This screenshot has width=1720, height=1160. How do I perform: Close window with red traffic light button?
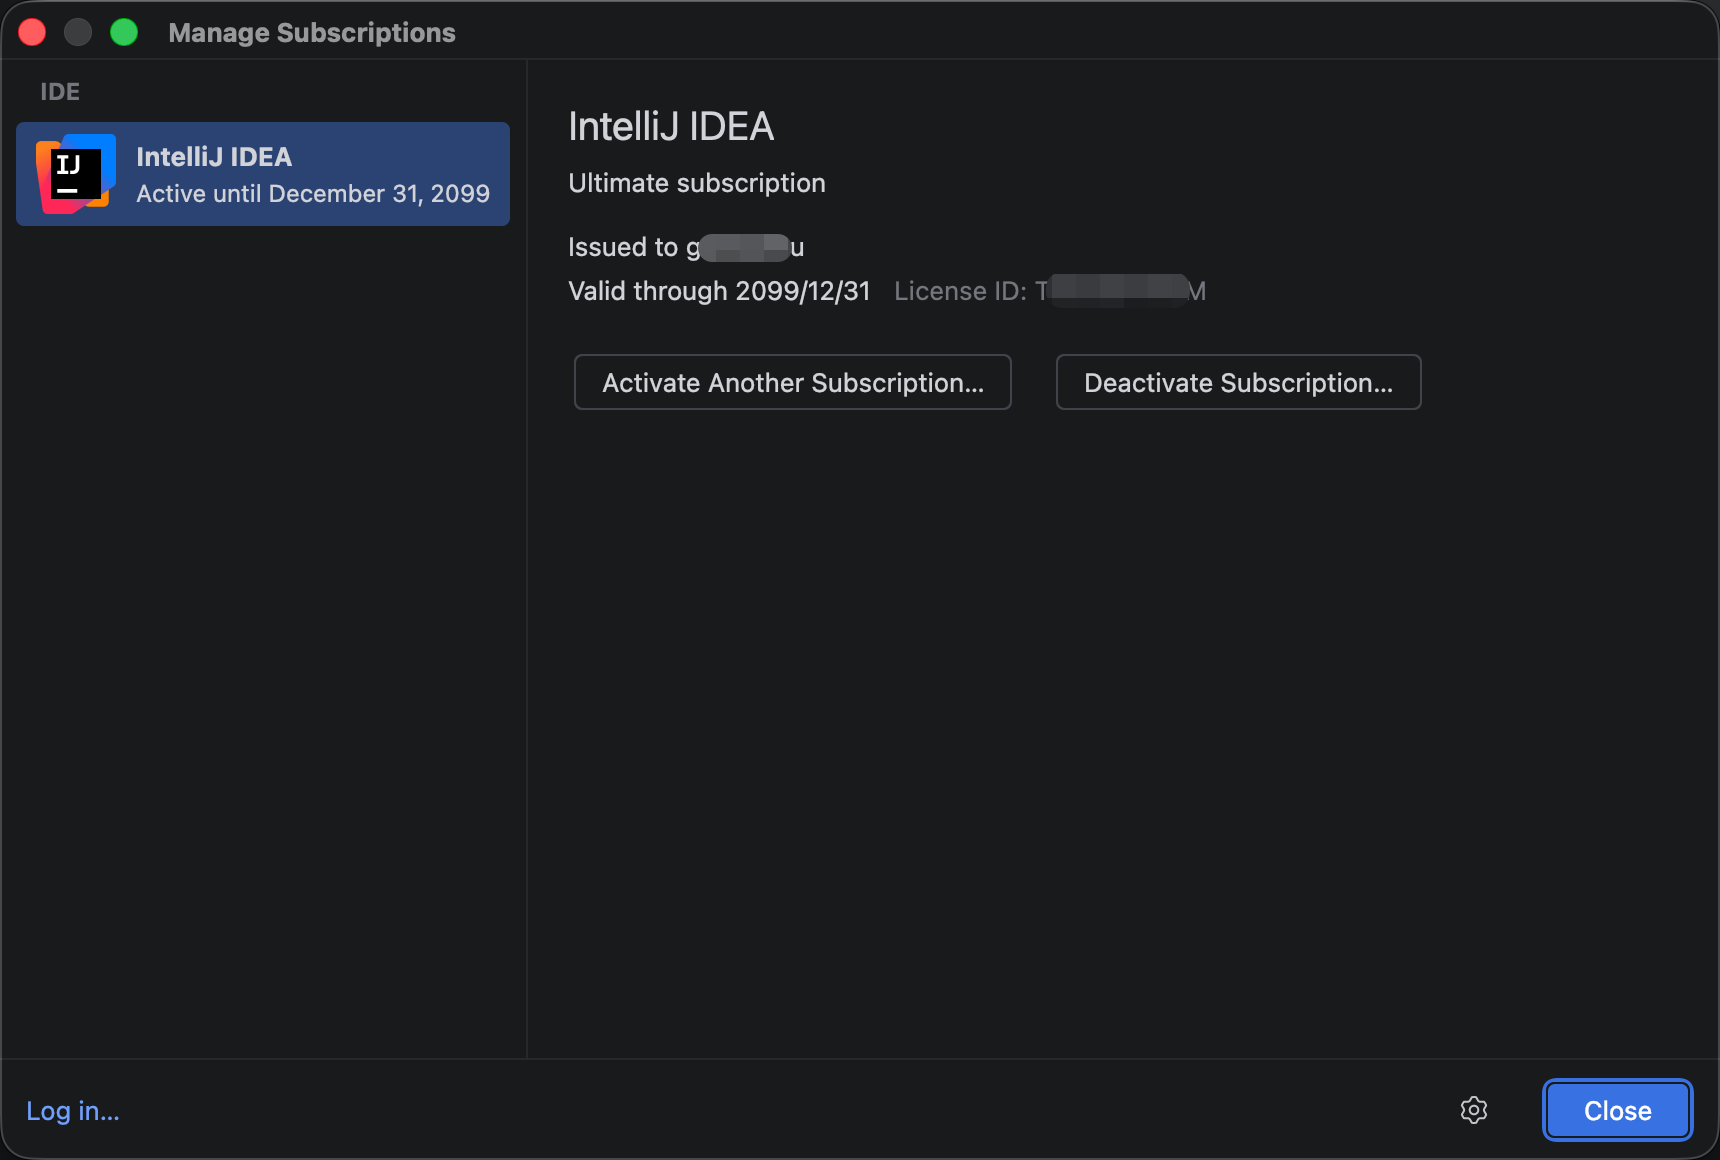pyautogui.click(x=32, y=32)
